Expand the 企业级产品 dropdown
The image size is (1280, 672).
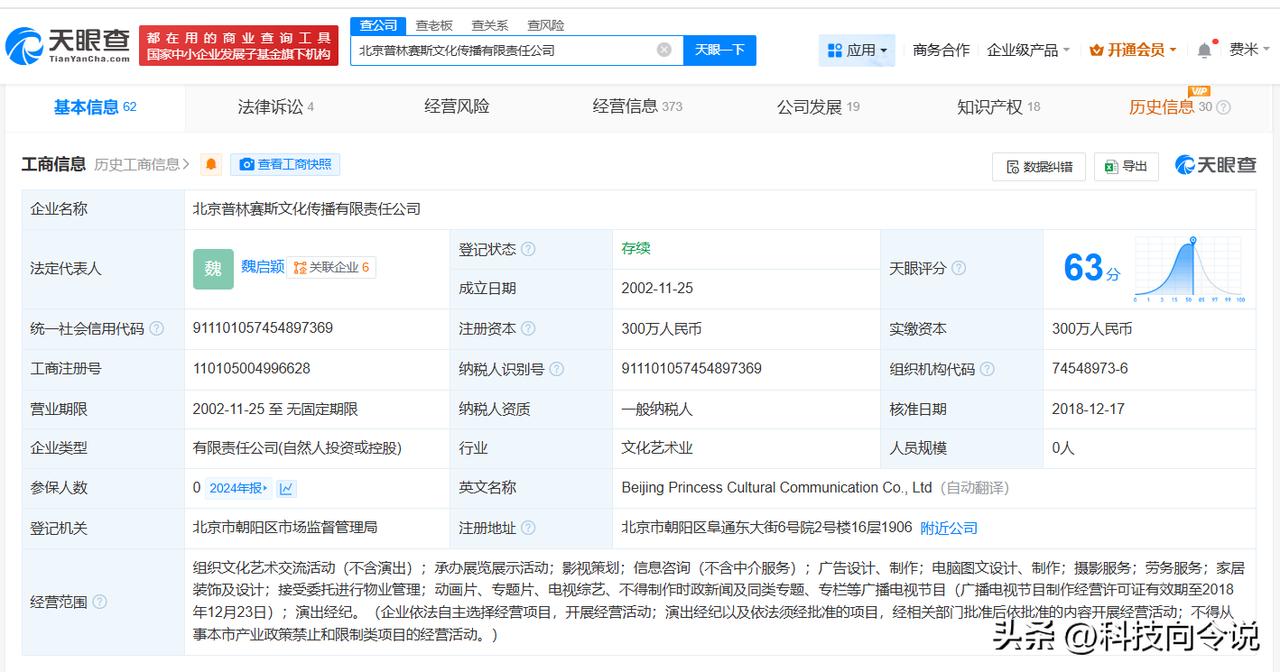1028,50
